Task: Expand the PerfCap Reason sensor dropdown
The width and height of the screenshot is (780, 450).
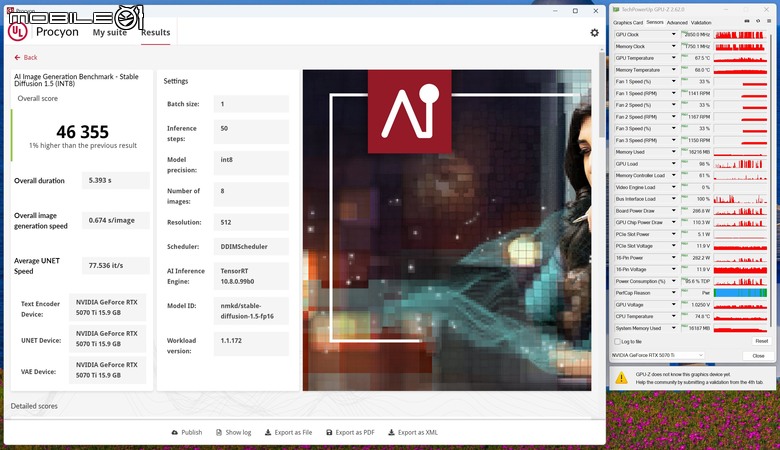Action: [673, 293]
